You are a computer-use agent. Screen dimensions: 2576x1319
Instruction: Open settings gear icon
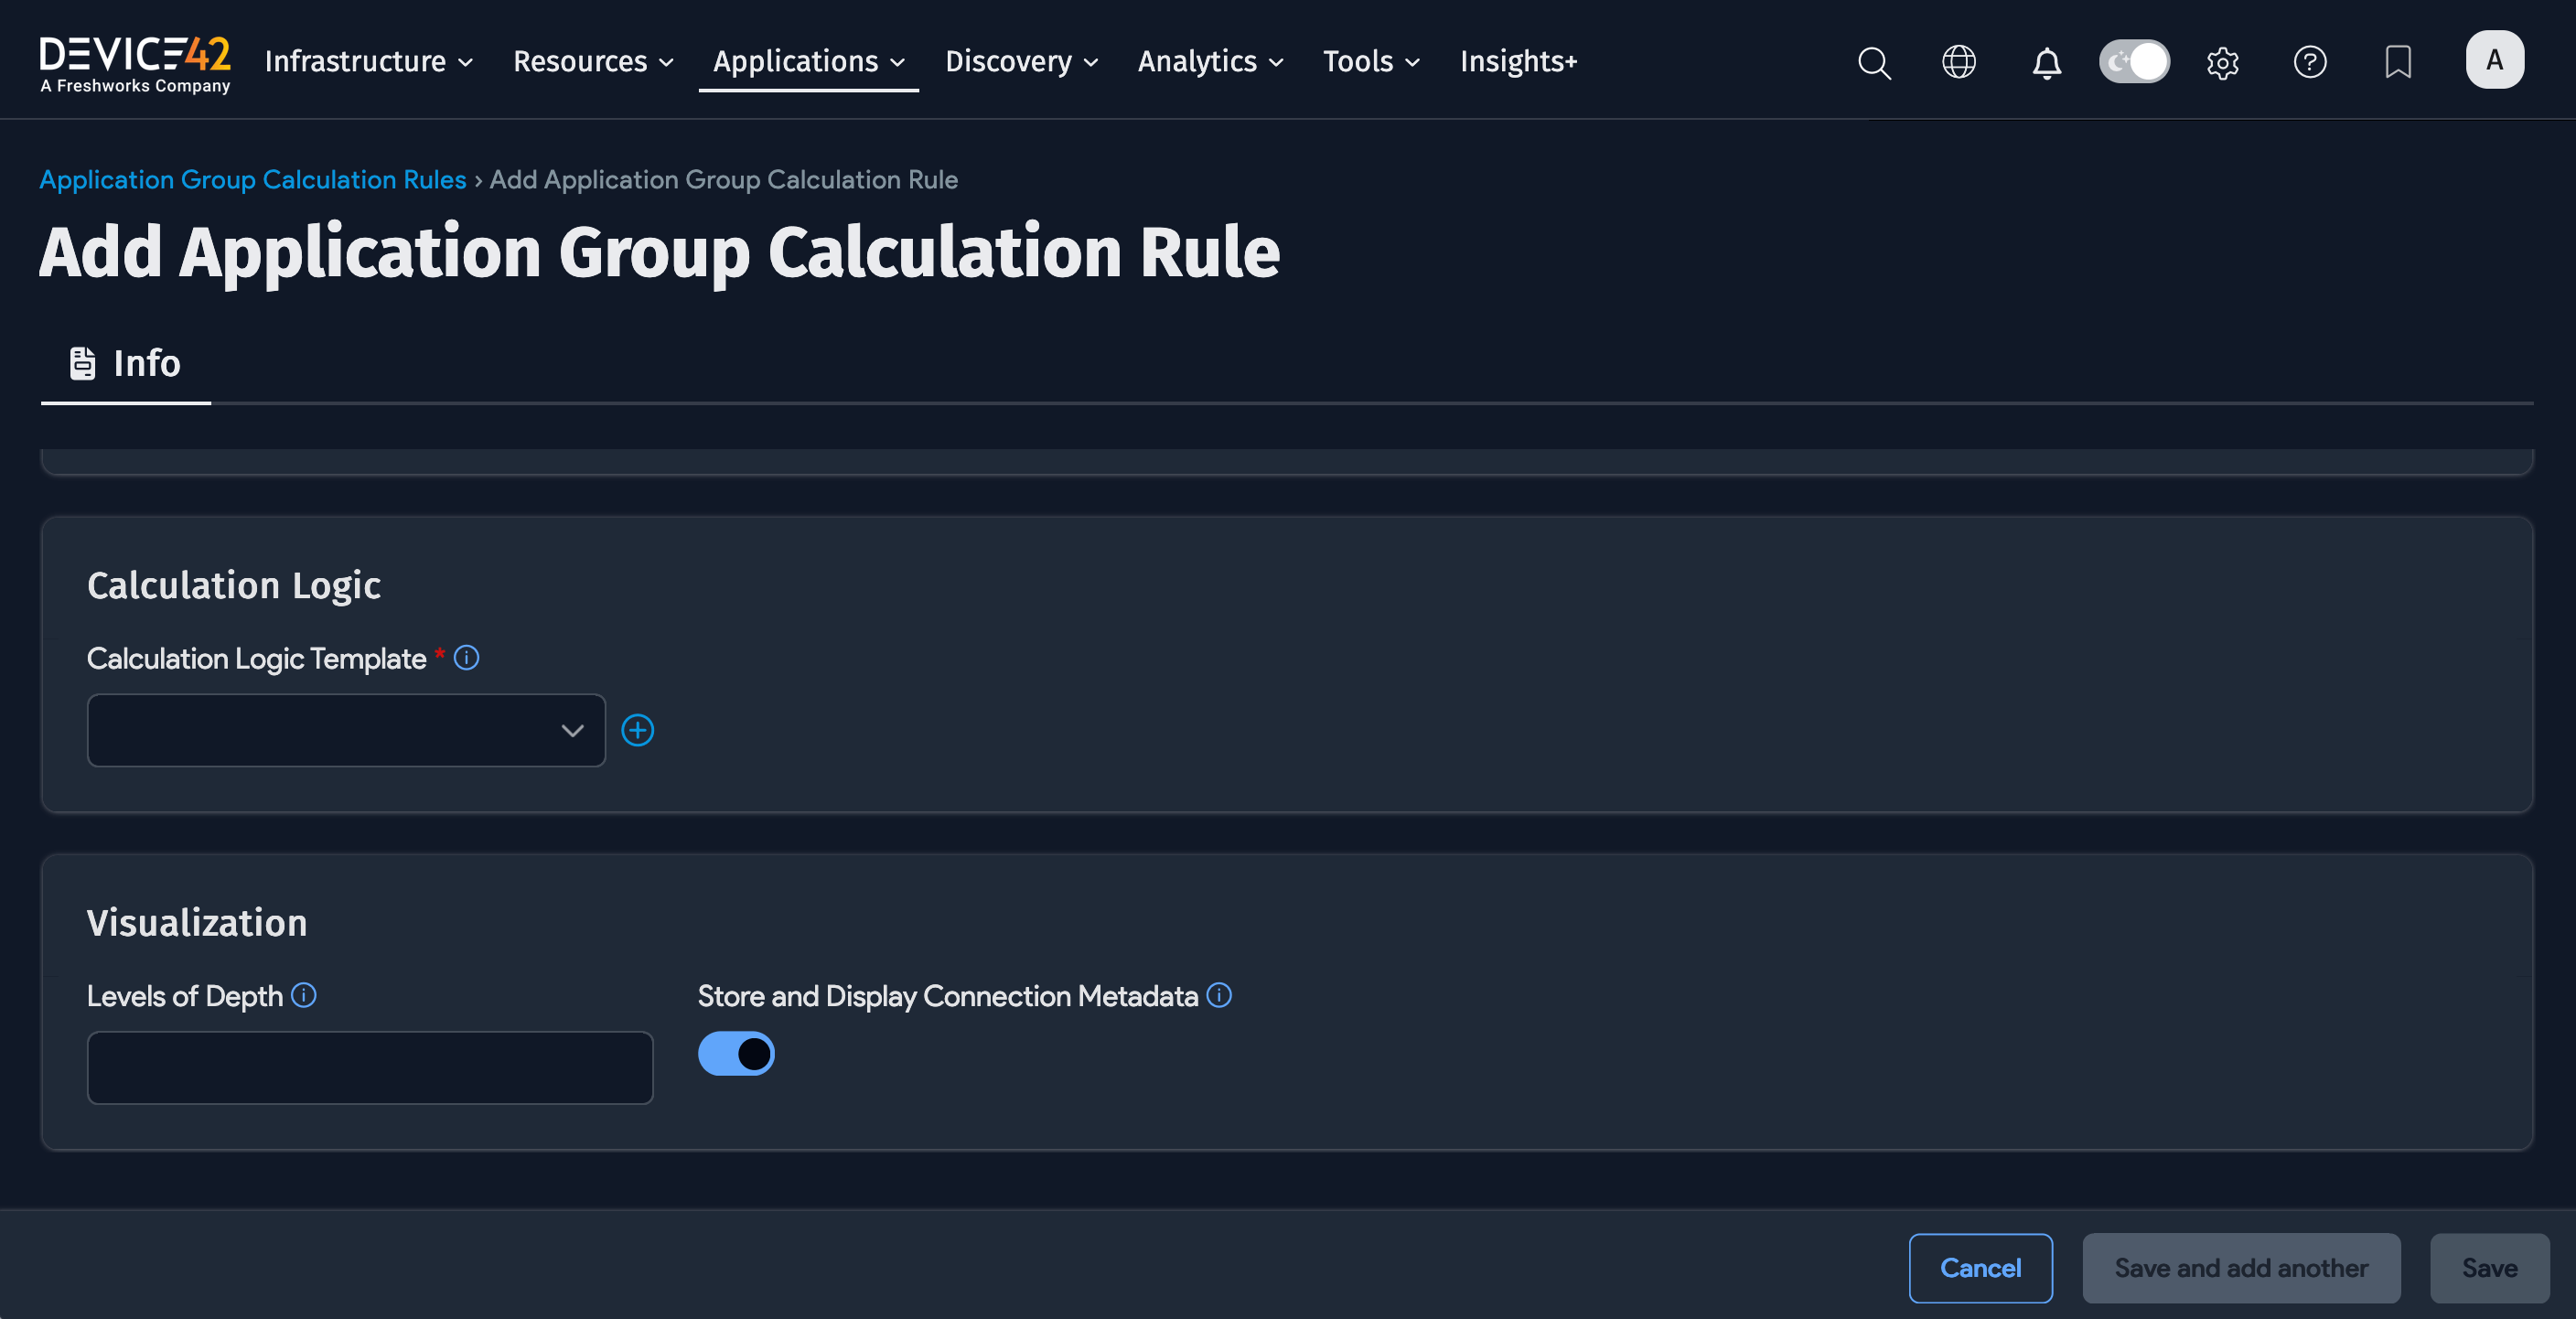click(x=2222, y=63)
